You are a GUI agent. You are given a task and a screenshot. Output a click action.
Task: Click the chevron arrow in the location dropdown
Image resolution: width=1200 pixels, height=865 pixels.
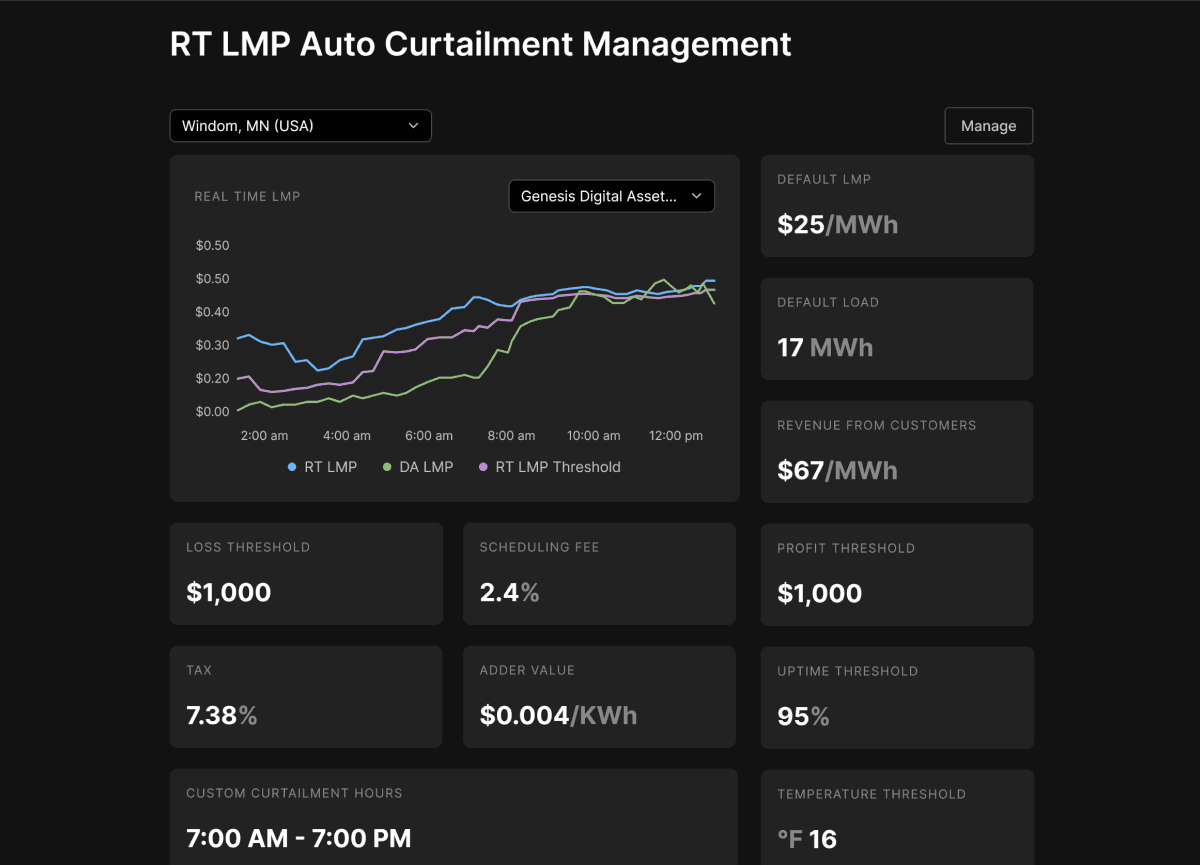click(x=414, y=126)
